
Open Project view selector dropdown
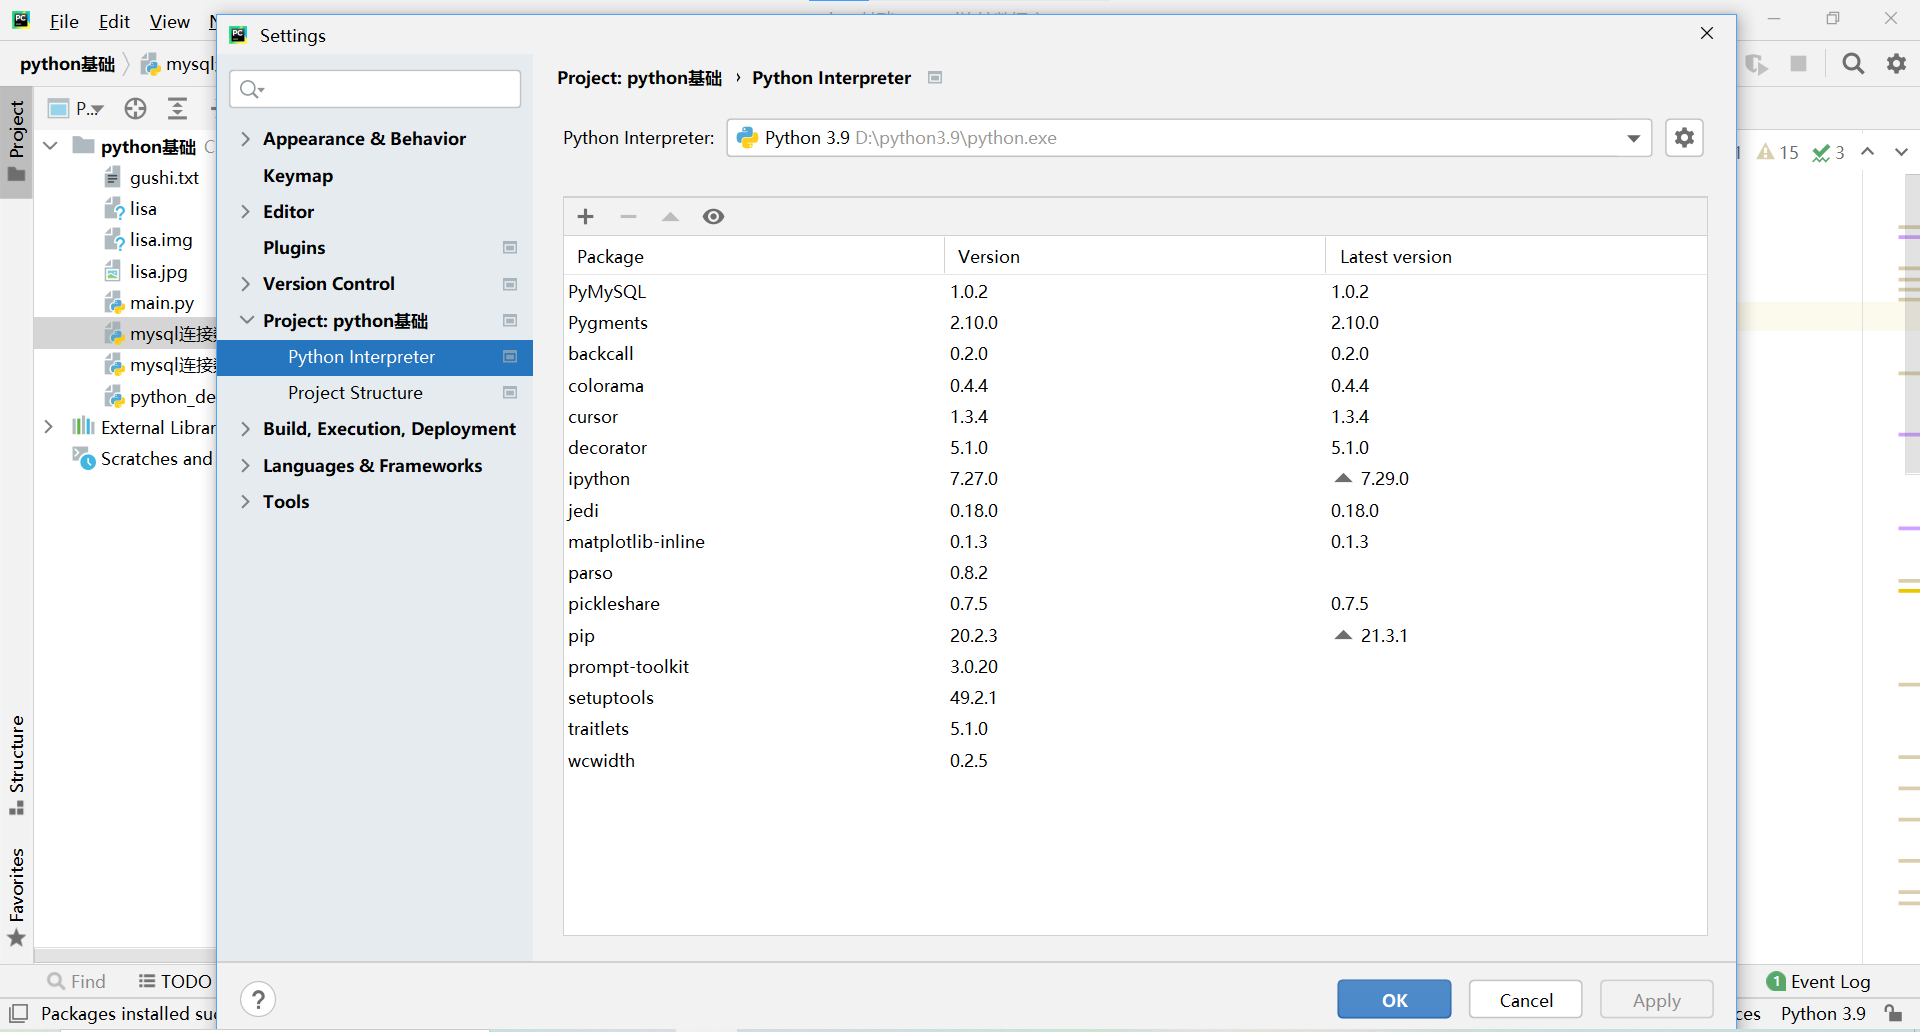[77, 108]
